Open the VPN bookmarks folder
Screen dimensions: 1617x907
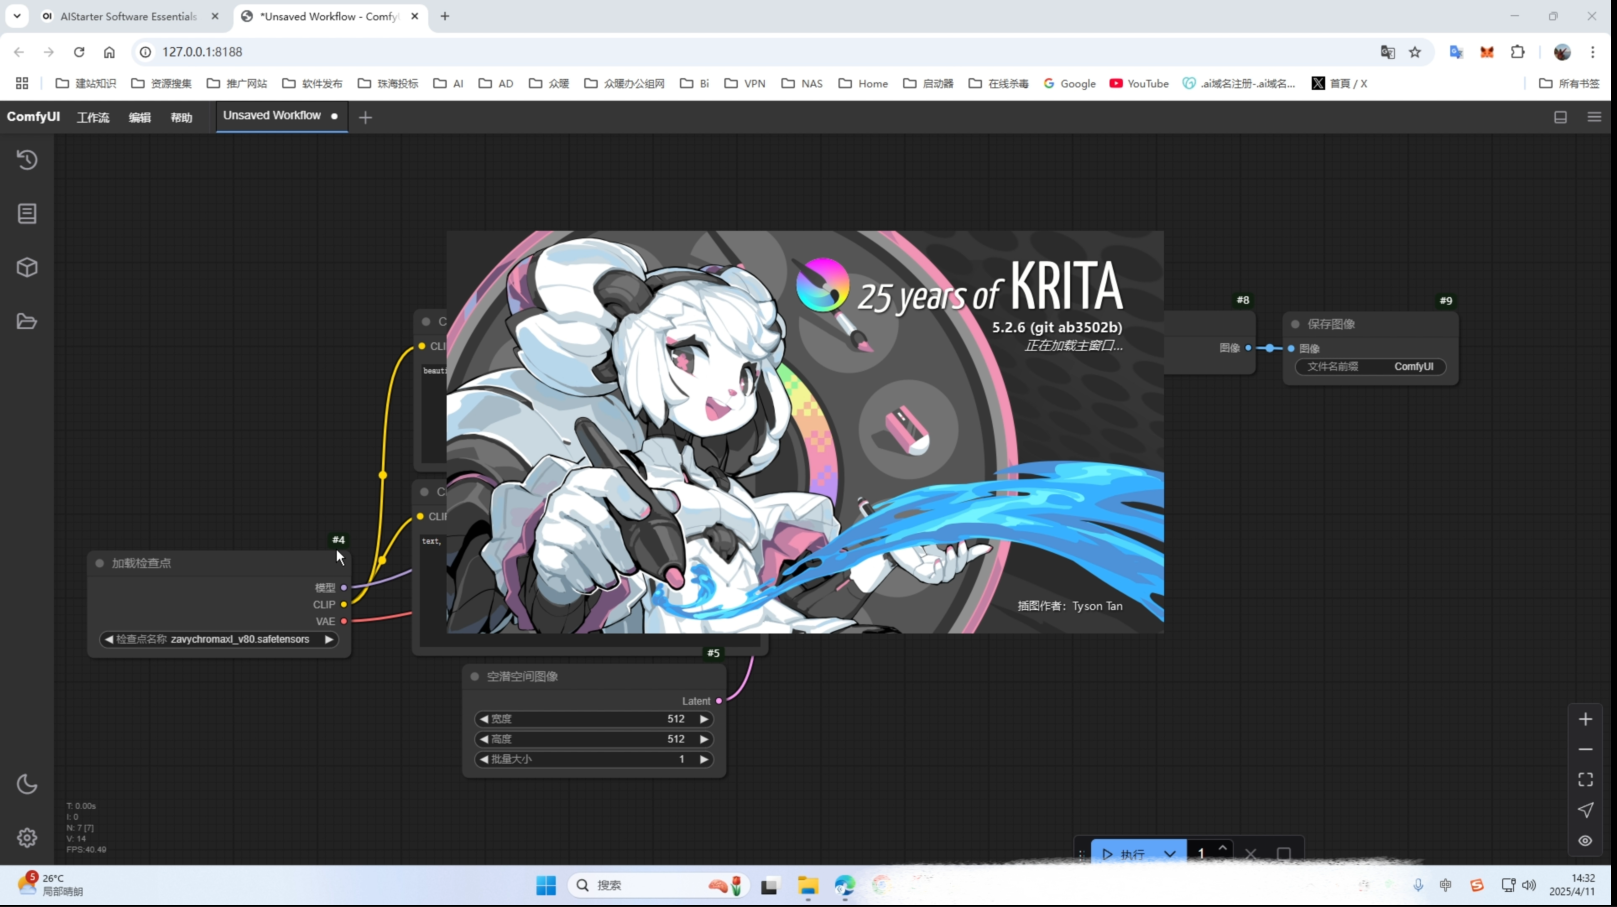tap(745, 84)
